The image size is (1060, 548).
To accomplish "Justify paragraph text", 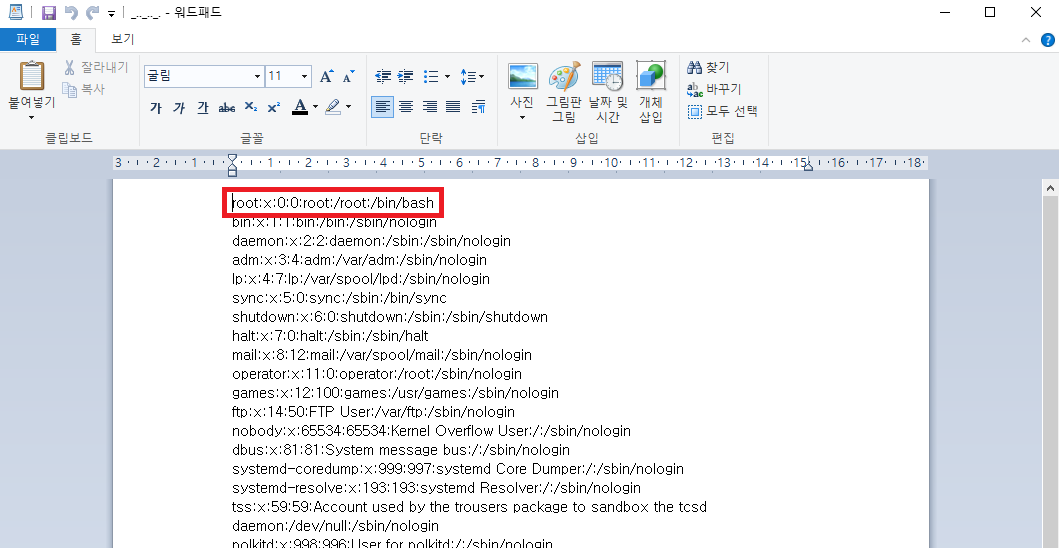I will 453,107.
